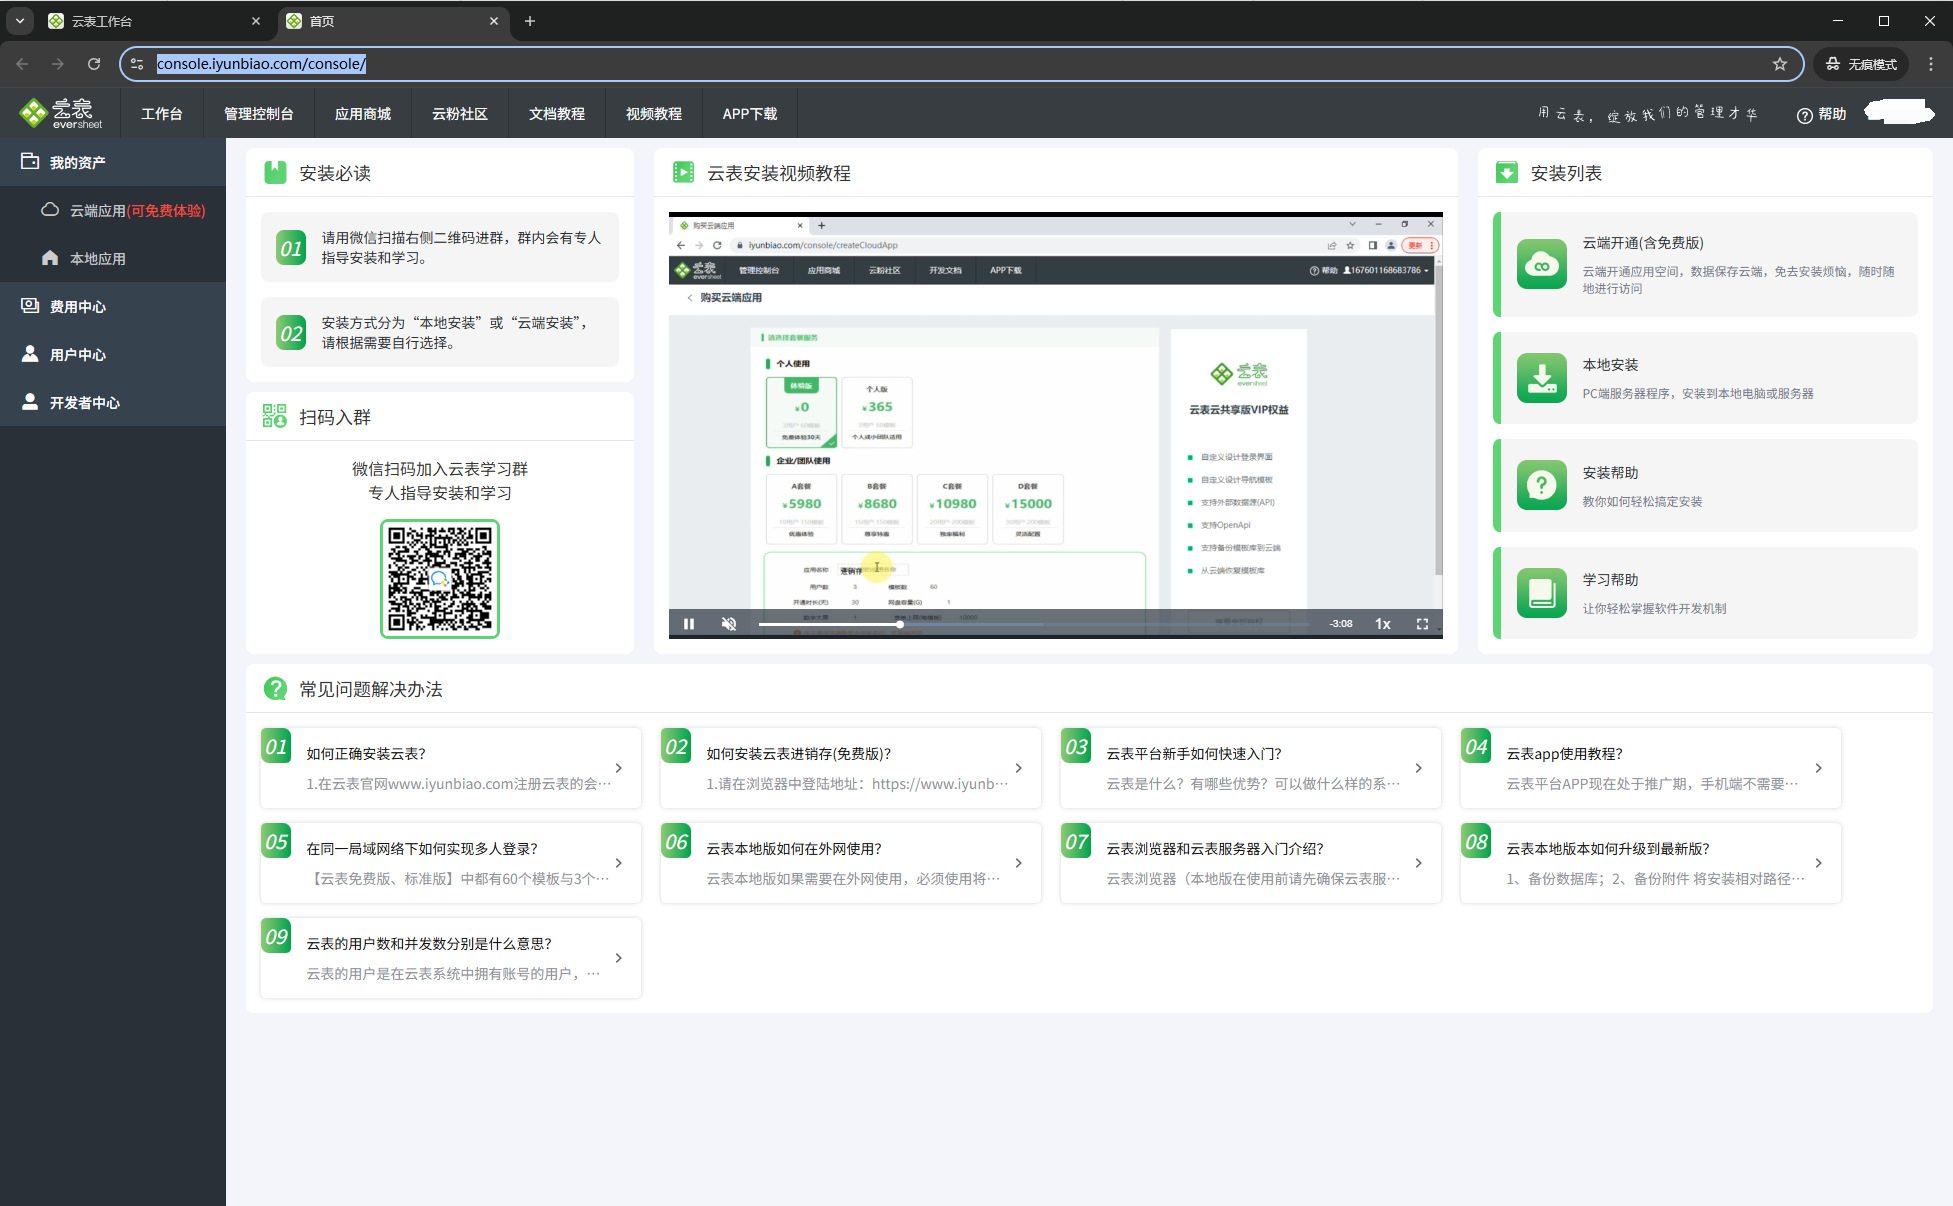Click the 安装帮助 question card icon
This screenshot has height=1206, width=1953.
[x=1542, y=485]
